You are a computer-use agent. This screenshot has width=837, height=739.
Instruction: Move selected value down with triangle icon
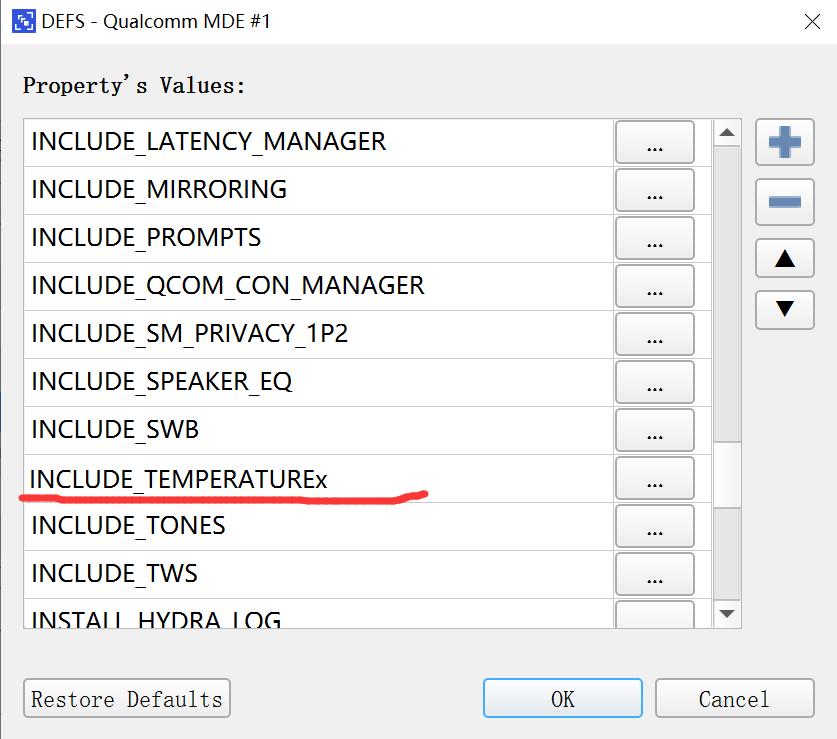pyautogui.click(x=784, y=310)
